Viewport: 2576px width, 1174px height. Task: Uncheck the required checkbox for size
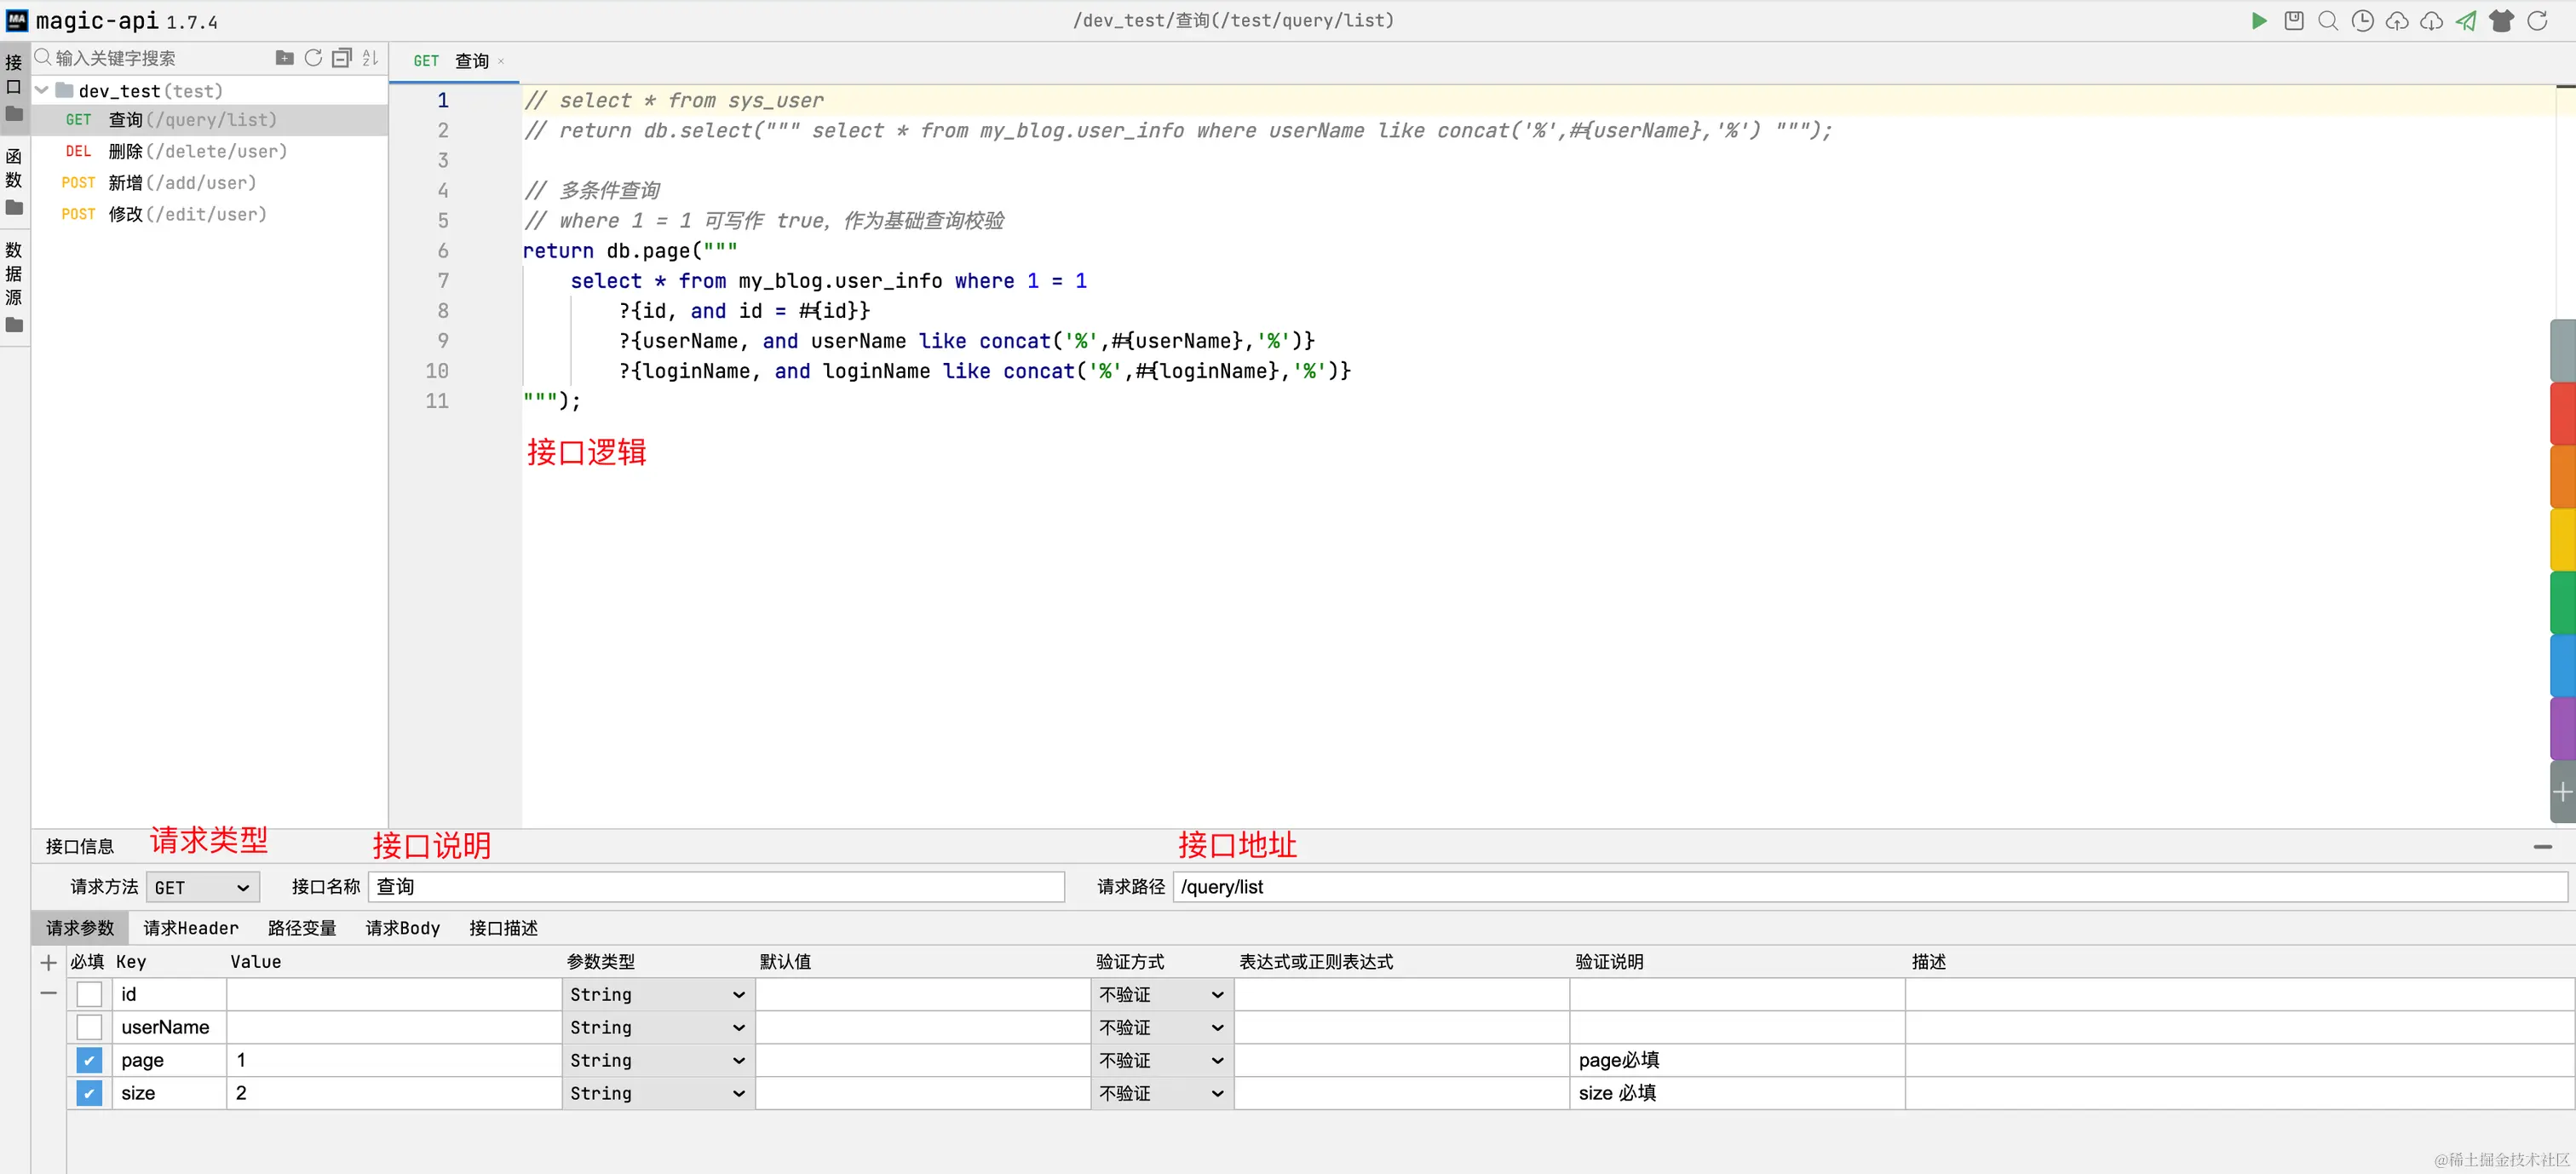[x=89, y=1093]
